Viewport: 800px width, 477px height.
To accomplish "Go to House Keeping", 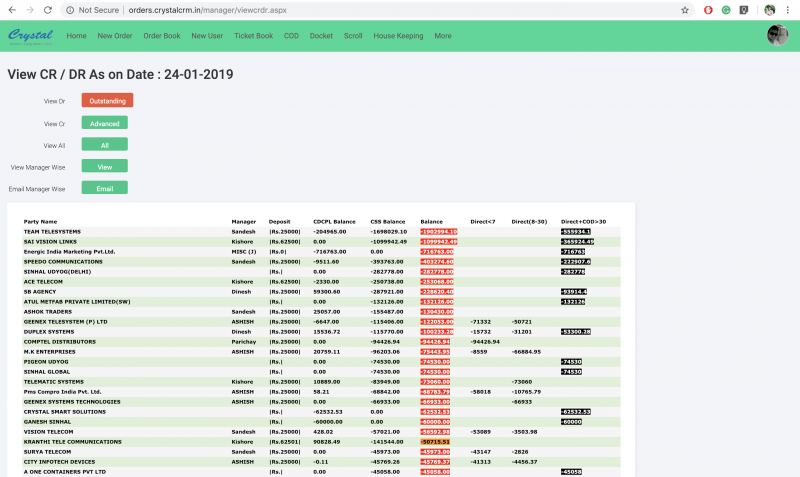I will tap(398, 36).
